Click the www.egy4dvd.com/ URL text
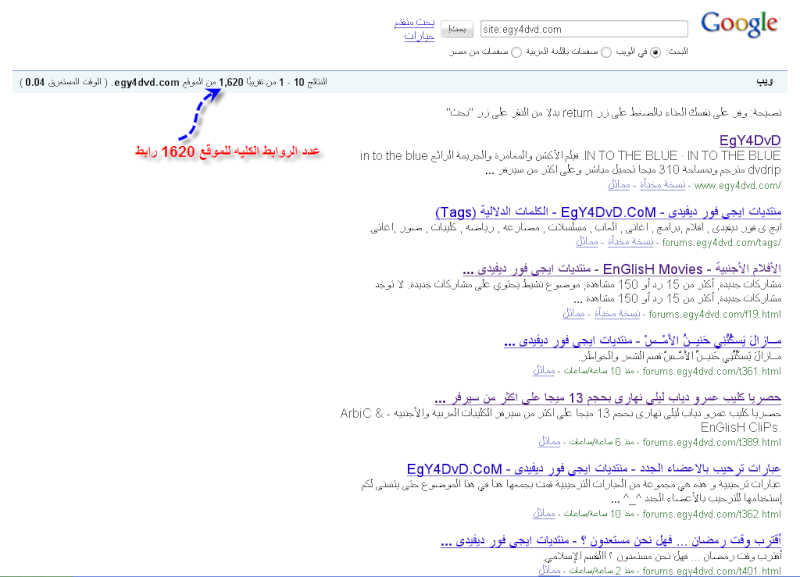This screenshot has height=577, width=800. (x=737, y=185)
